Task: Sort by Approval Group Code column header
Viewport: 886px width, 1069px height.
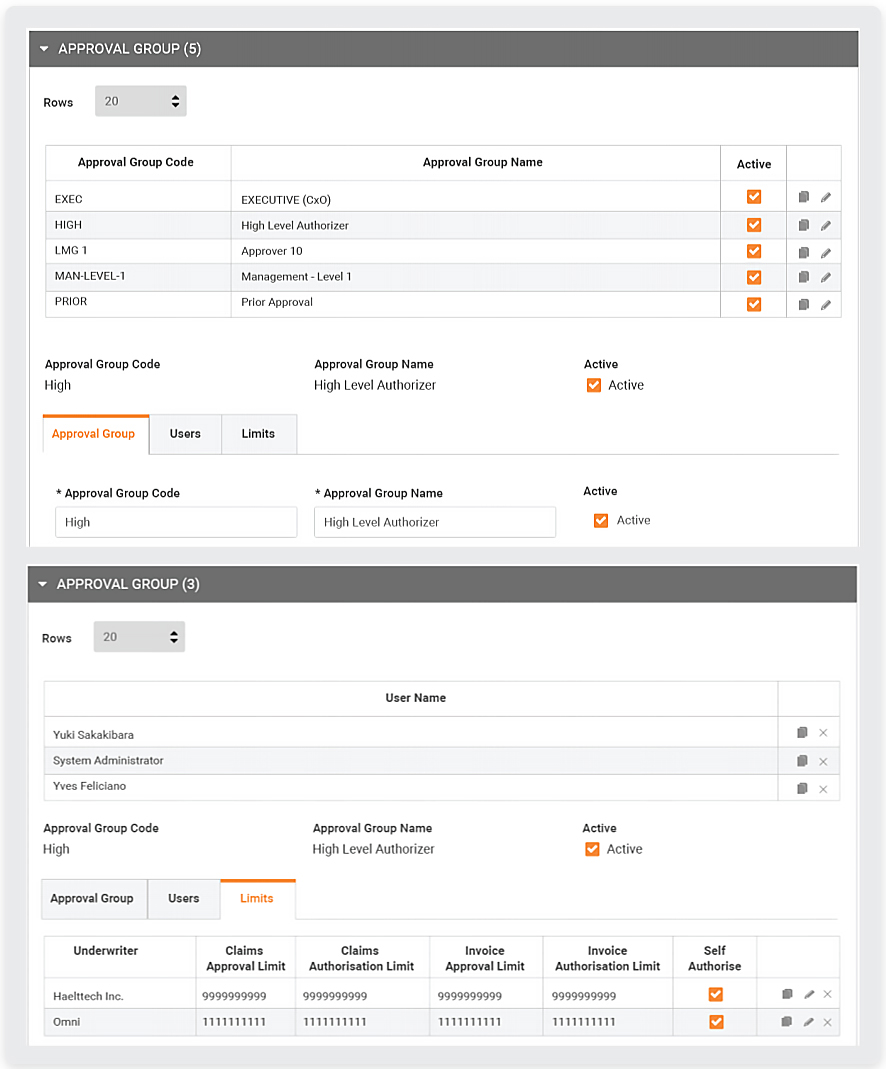Action: 136,162
